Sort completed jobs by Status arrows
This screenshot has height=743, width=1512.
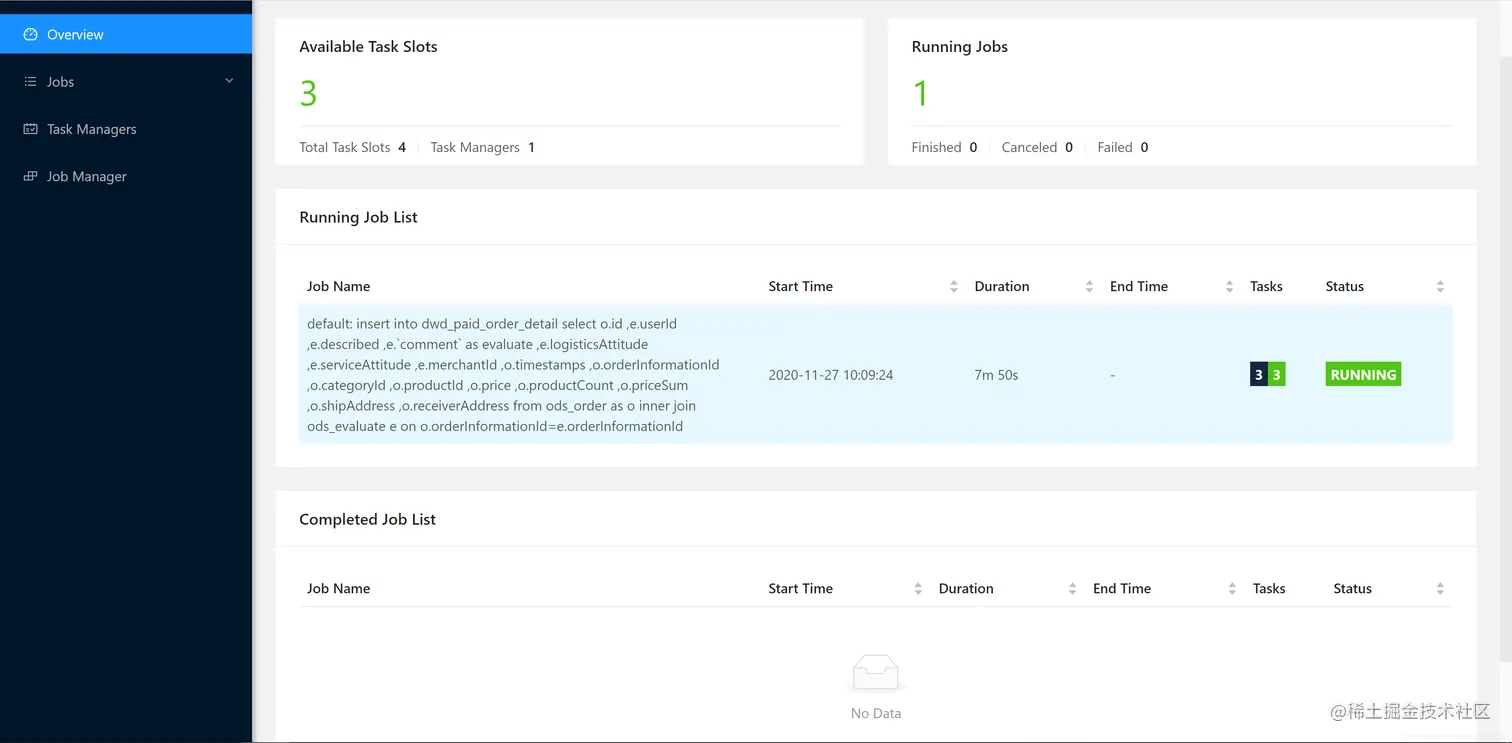point(1440,589)
